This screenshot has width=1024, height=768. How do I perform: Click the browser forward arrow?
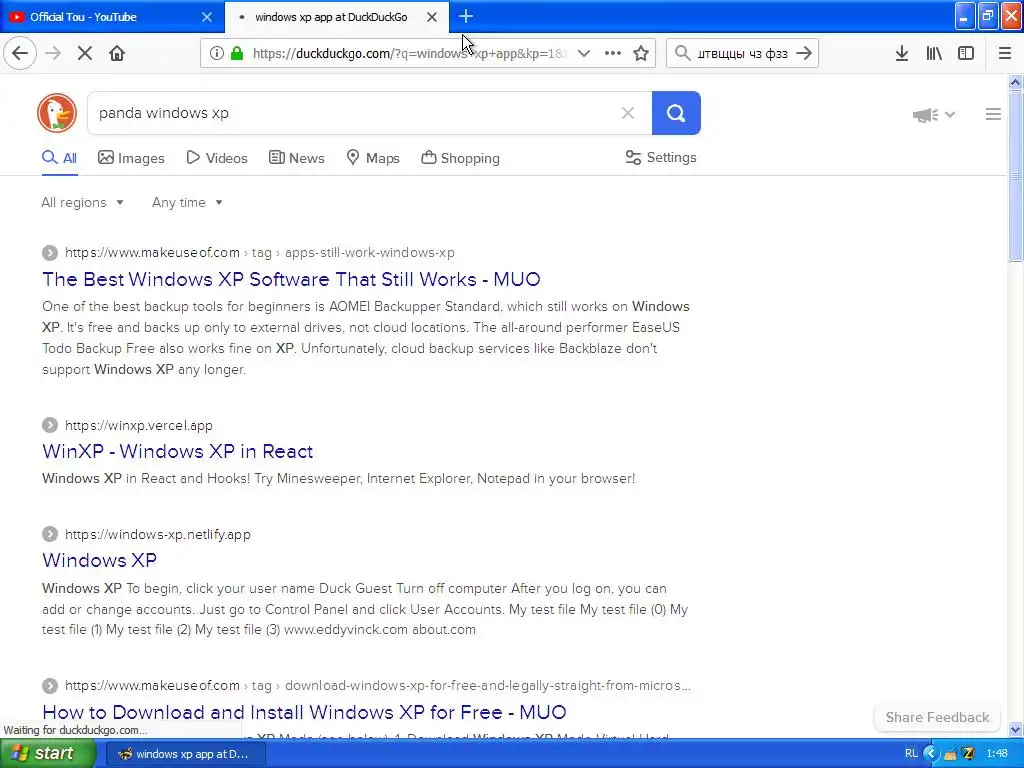[53, 53]
